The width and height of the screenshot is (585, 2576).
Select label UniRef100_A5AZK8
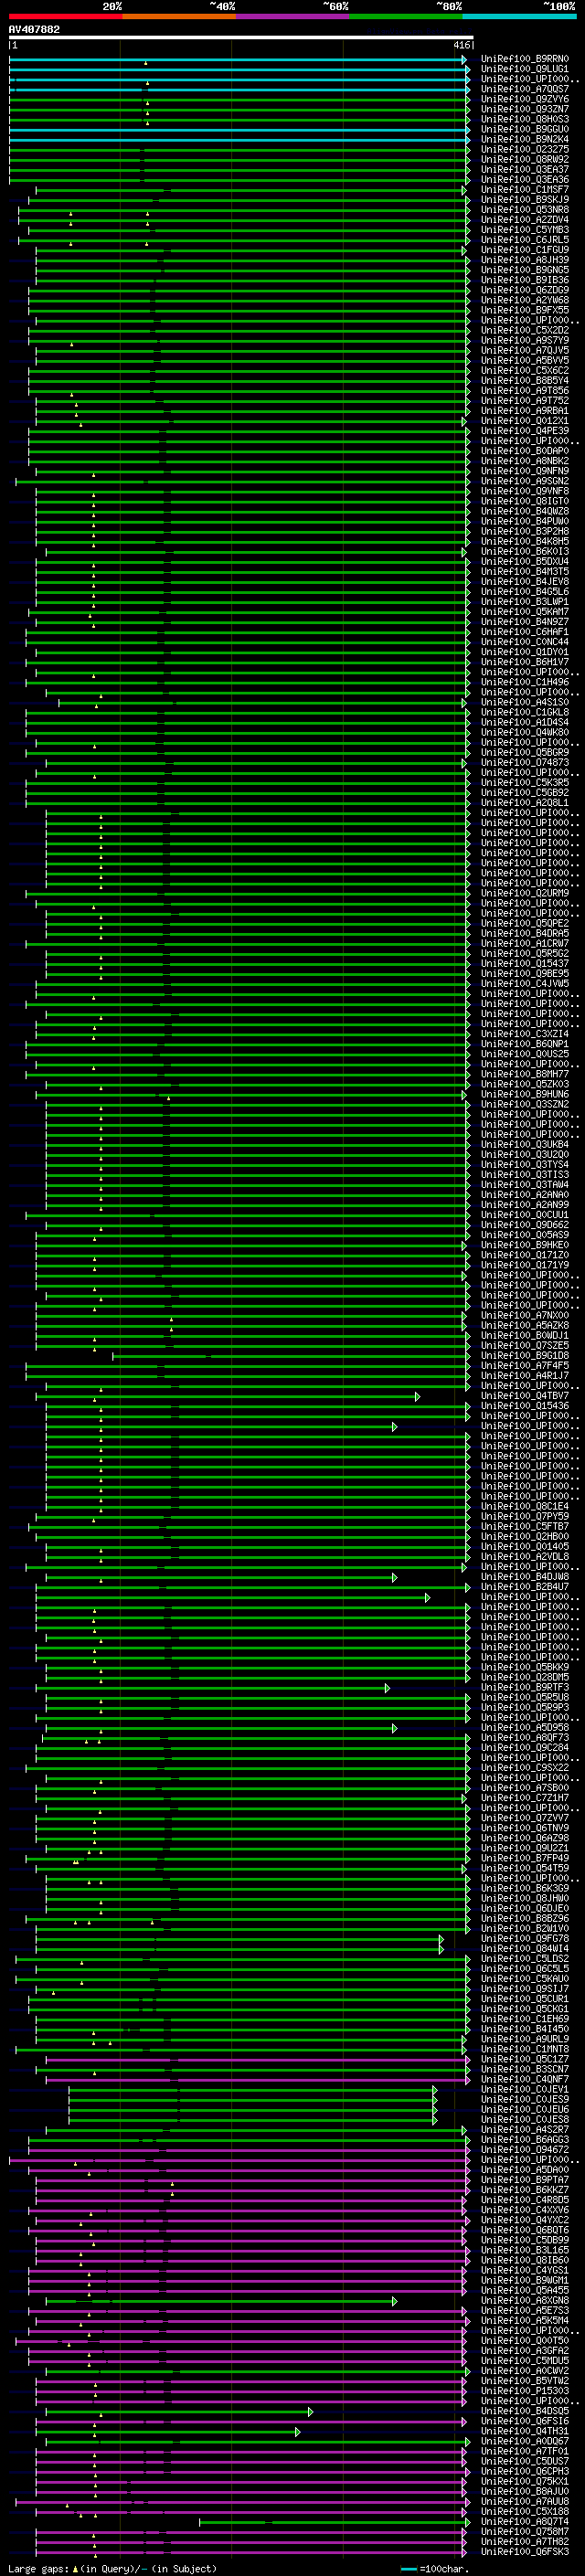pyautogui.click(x=525, y=1325)
